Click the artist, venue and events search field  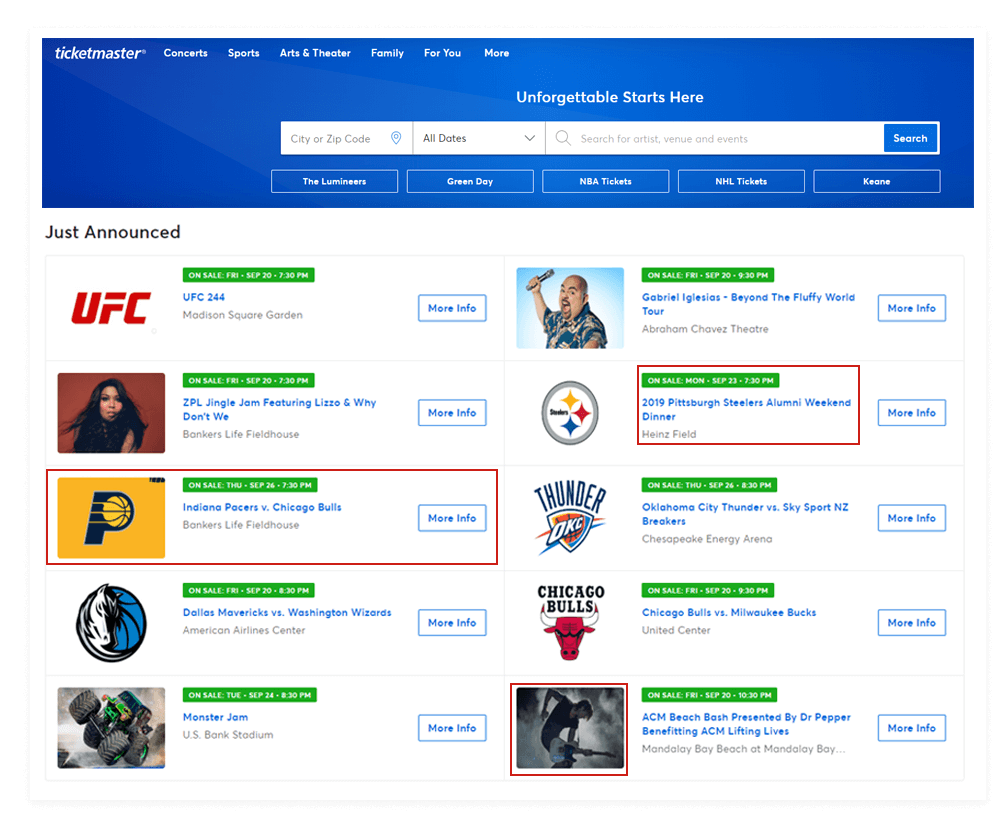[714, 138]
